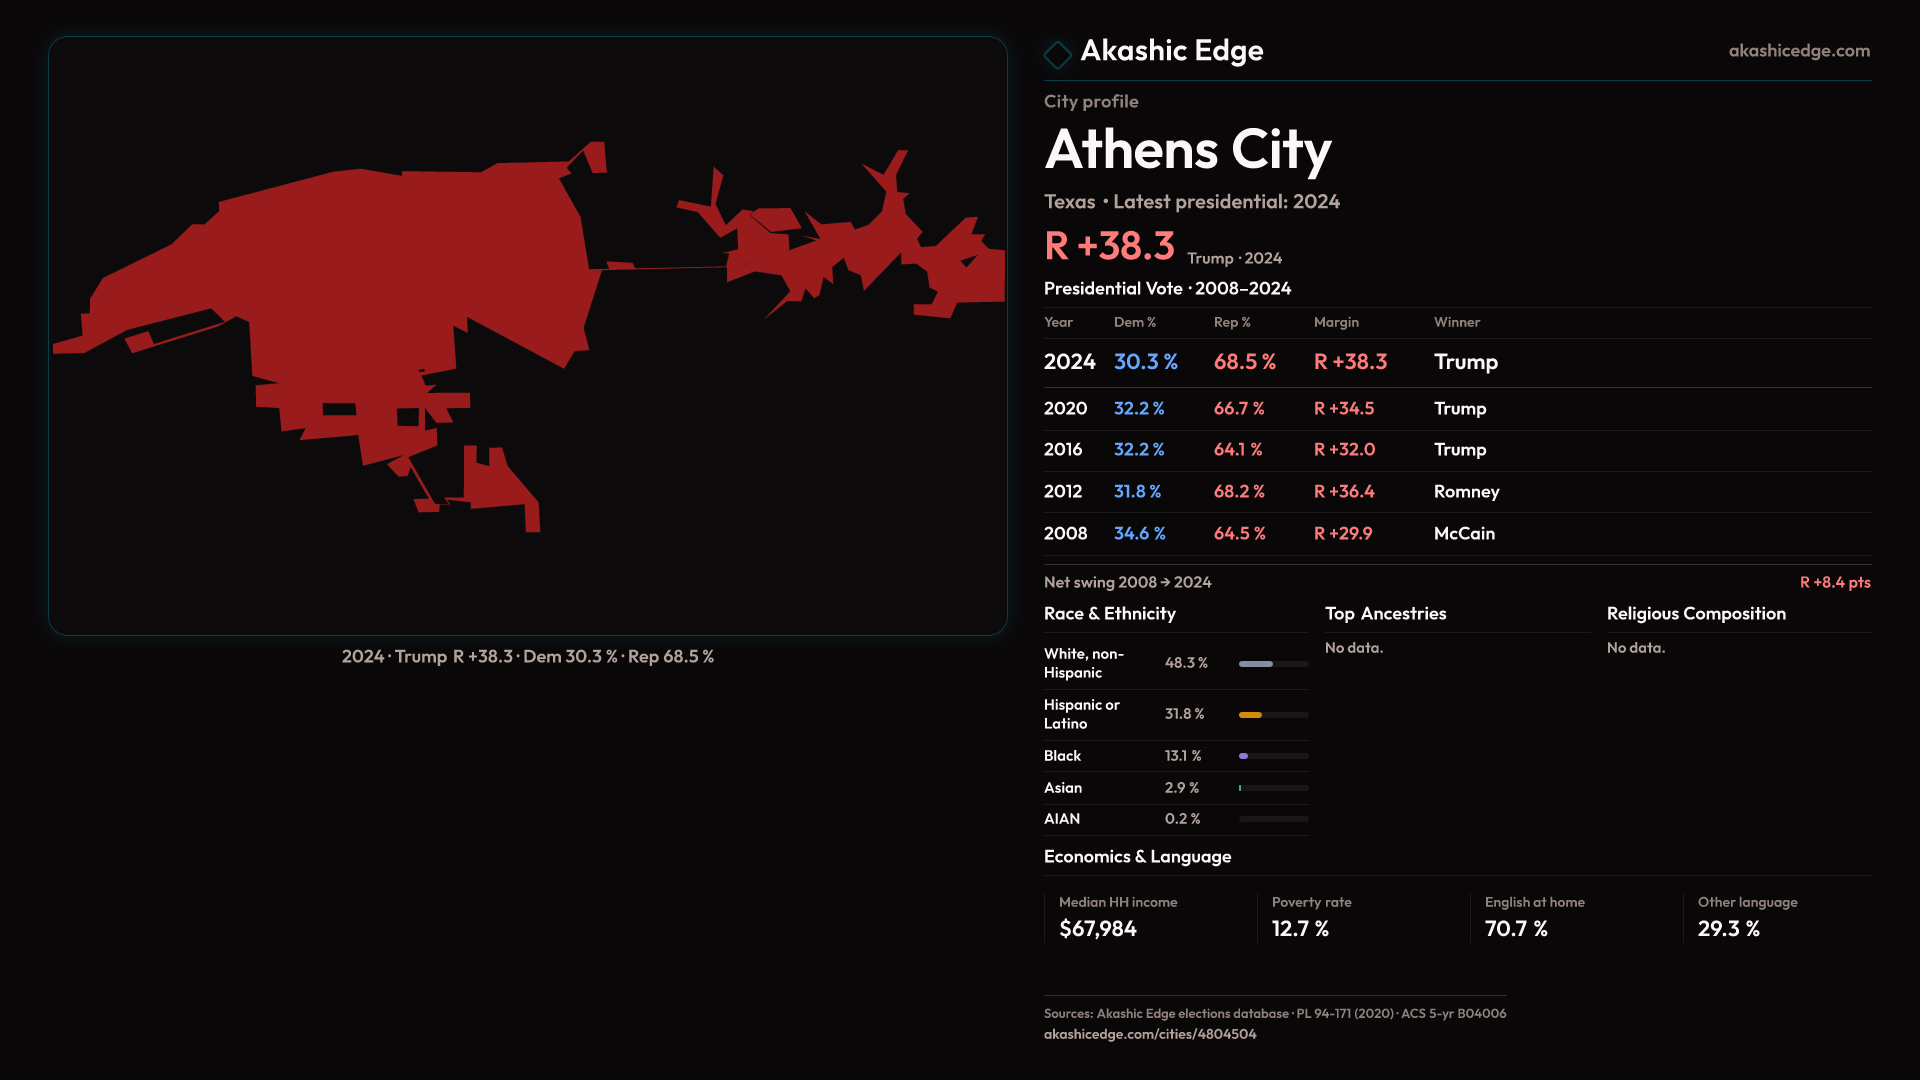The image size is (1920, 1080).
Task: Open the akashicedge.com link at top right
Action: pyautogui.click(x=1798, y=51)
